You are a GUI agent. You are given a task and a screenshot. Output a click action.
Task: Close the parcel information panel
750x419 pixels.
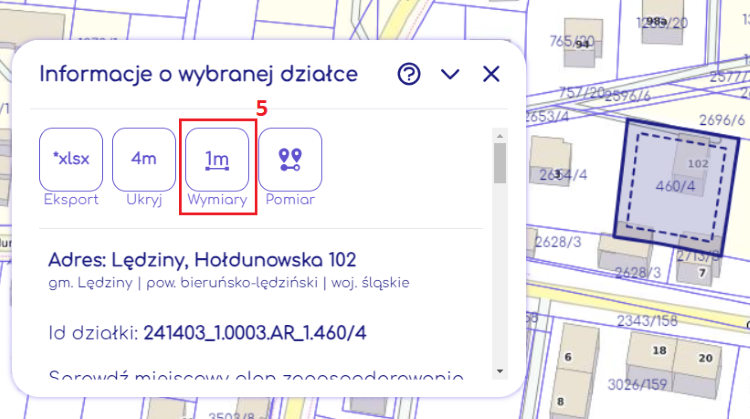[491, 74]
